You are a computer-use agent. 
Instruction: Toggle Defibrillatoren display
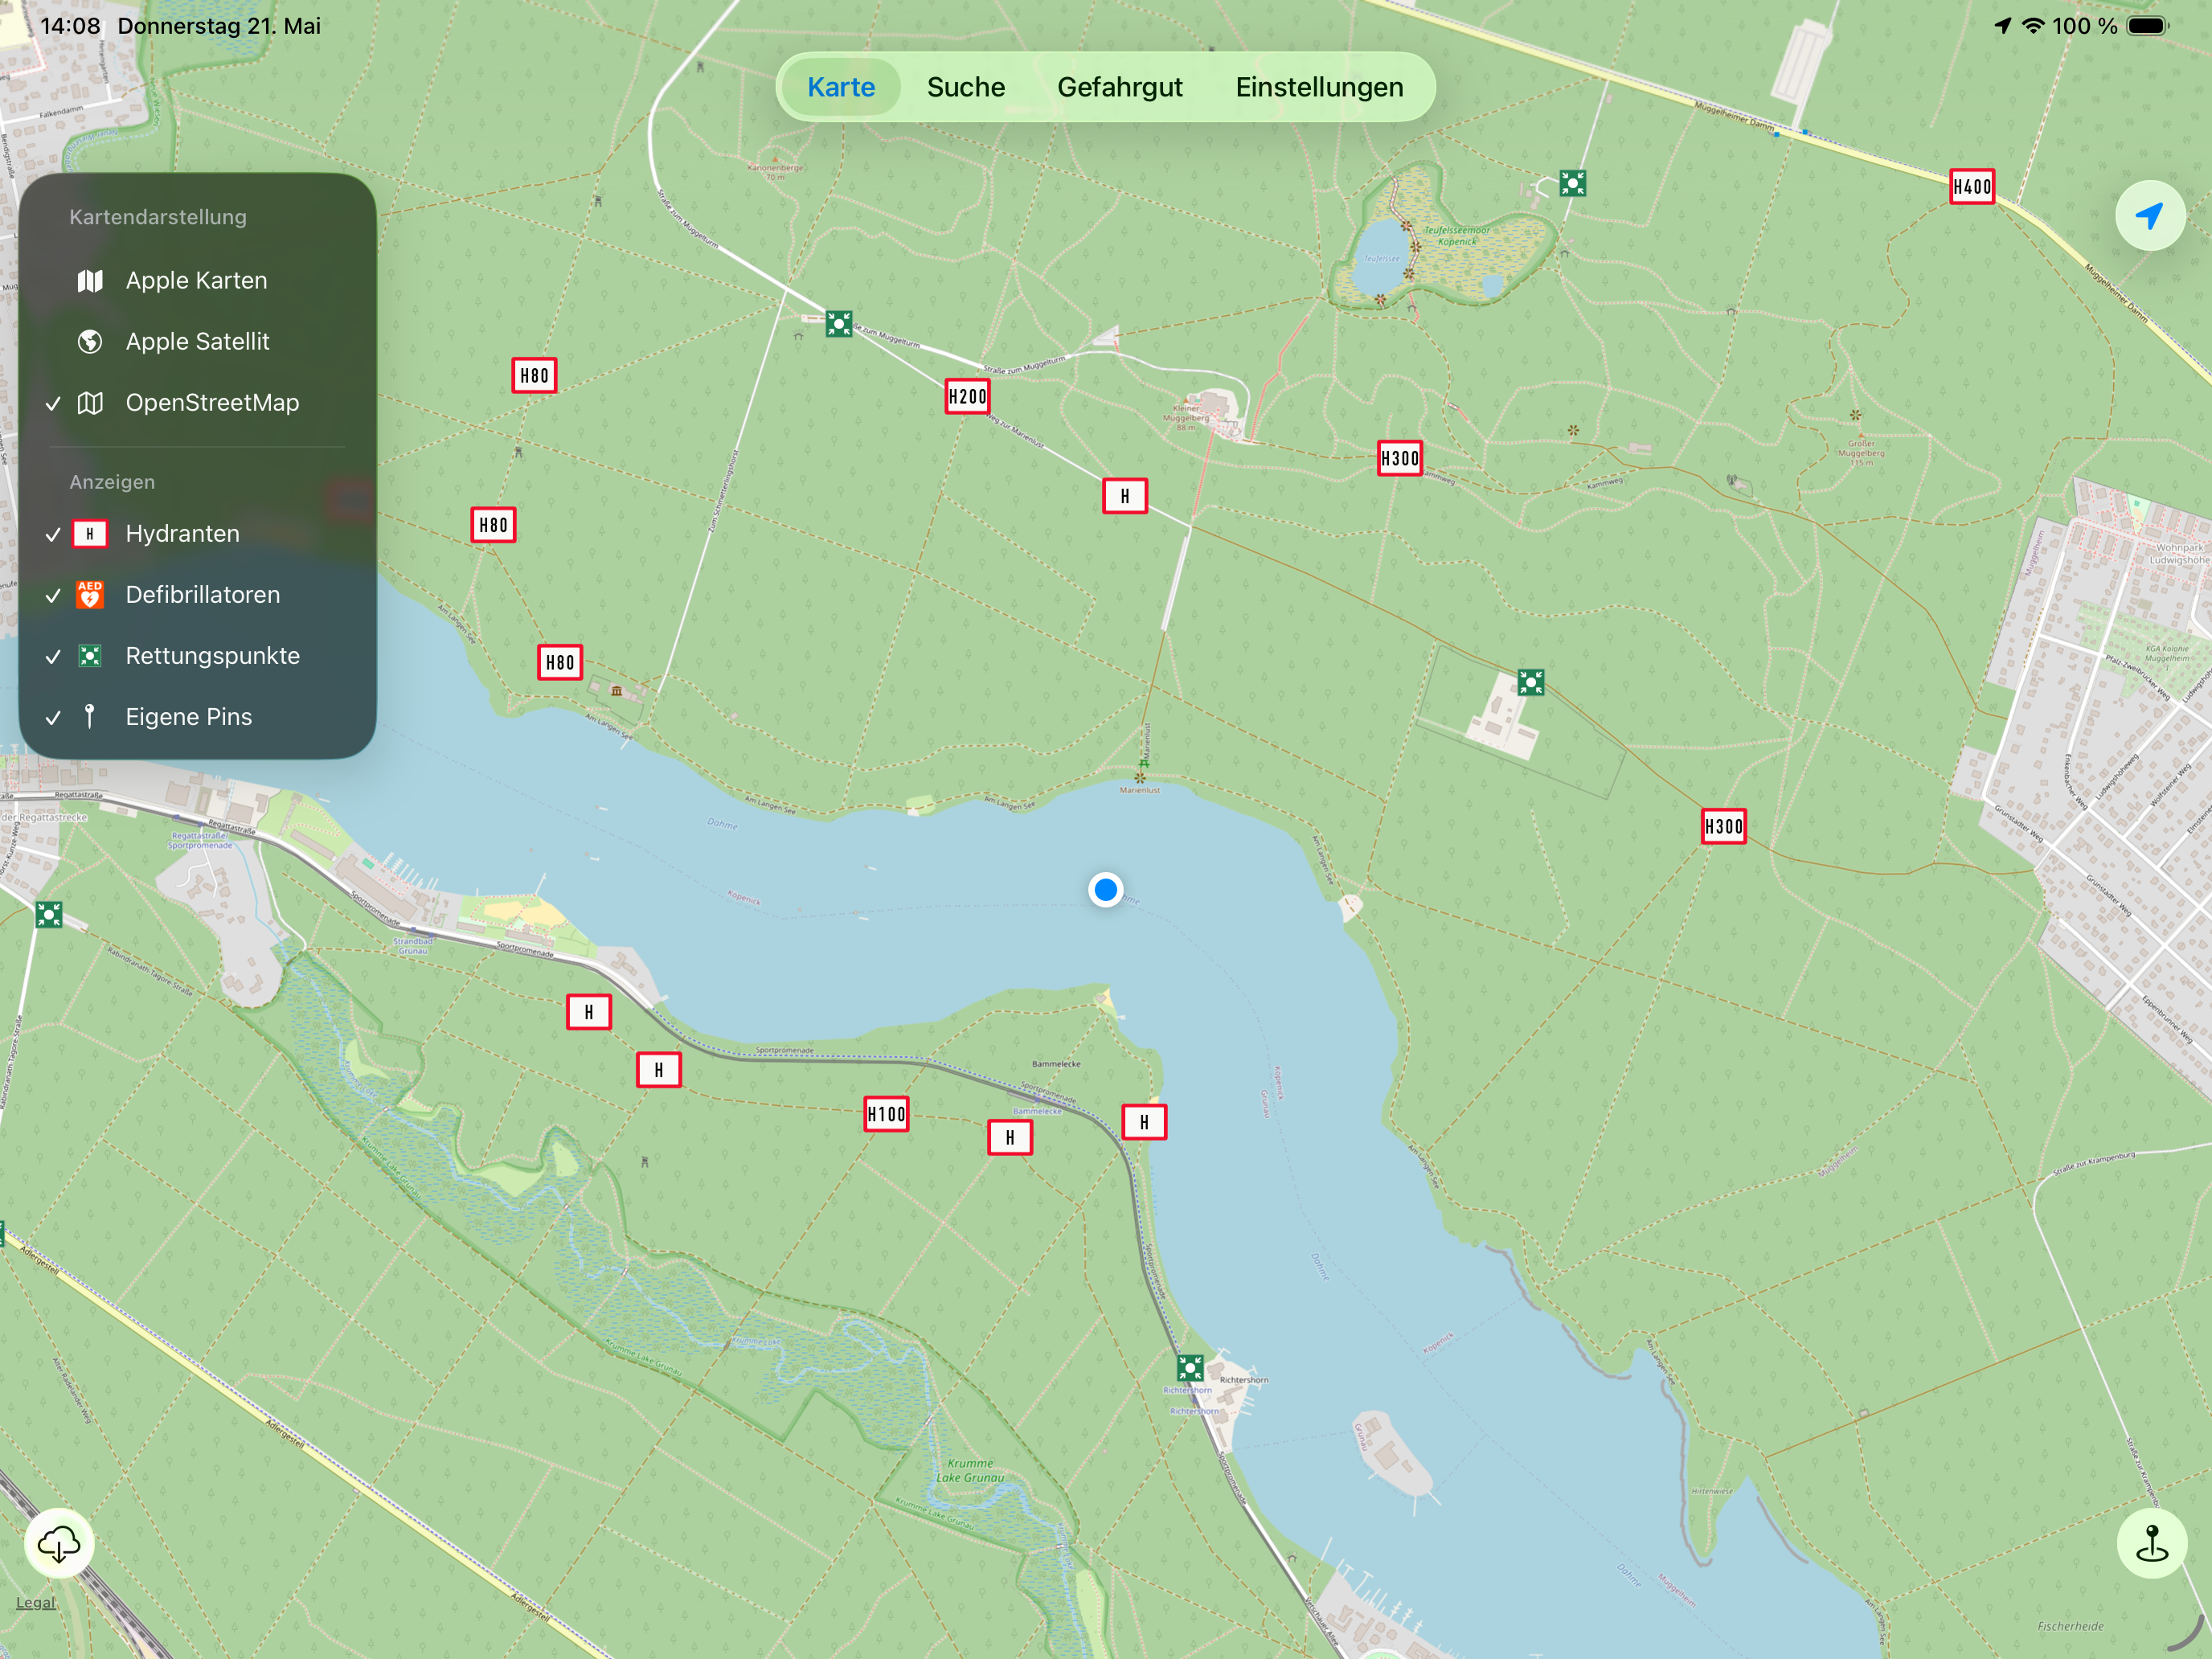pos(197,594)
